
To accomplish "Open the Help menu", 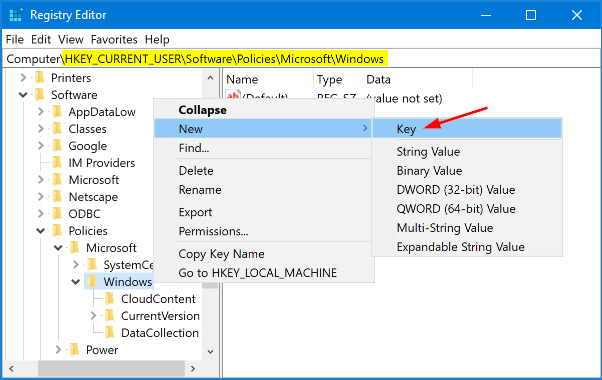I will (x=157, y=40).
